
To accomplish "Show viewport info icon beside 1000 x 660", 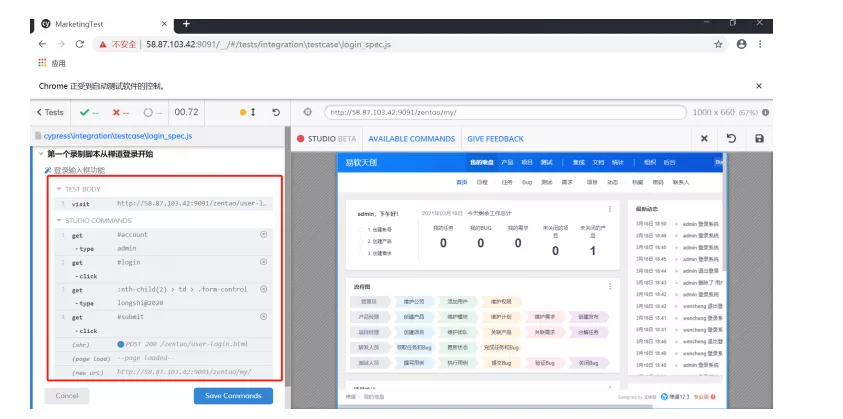I will click(x=765, y=112).
